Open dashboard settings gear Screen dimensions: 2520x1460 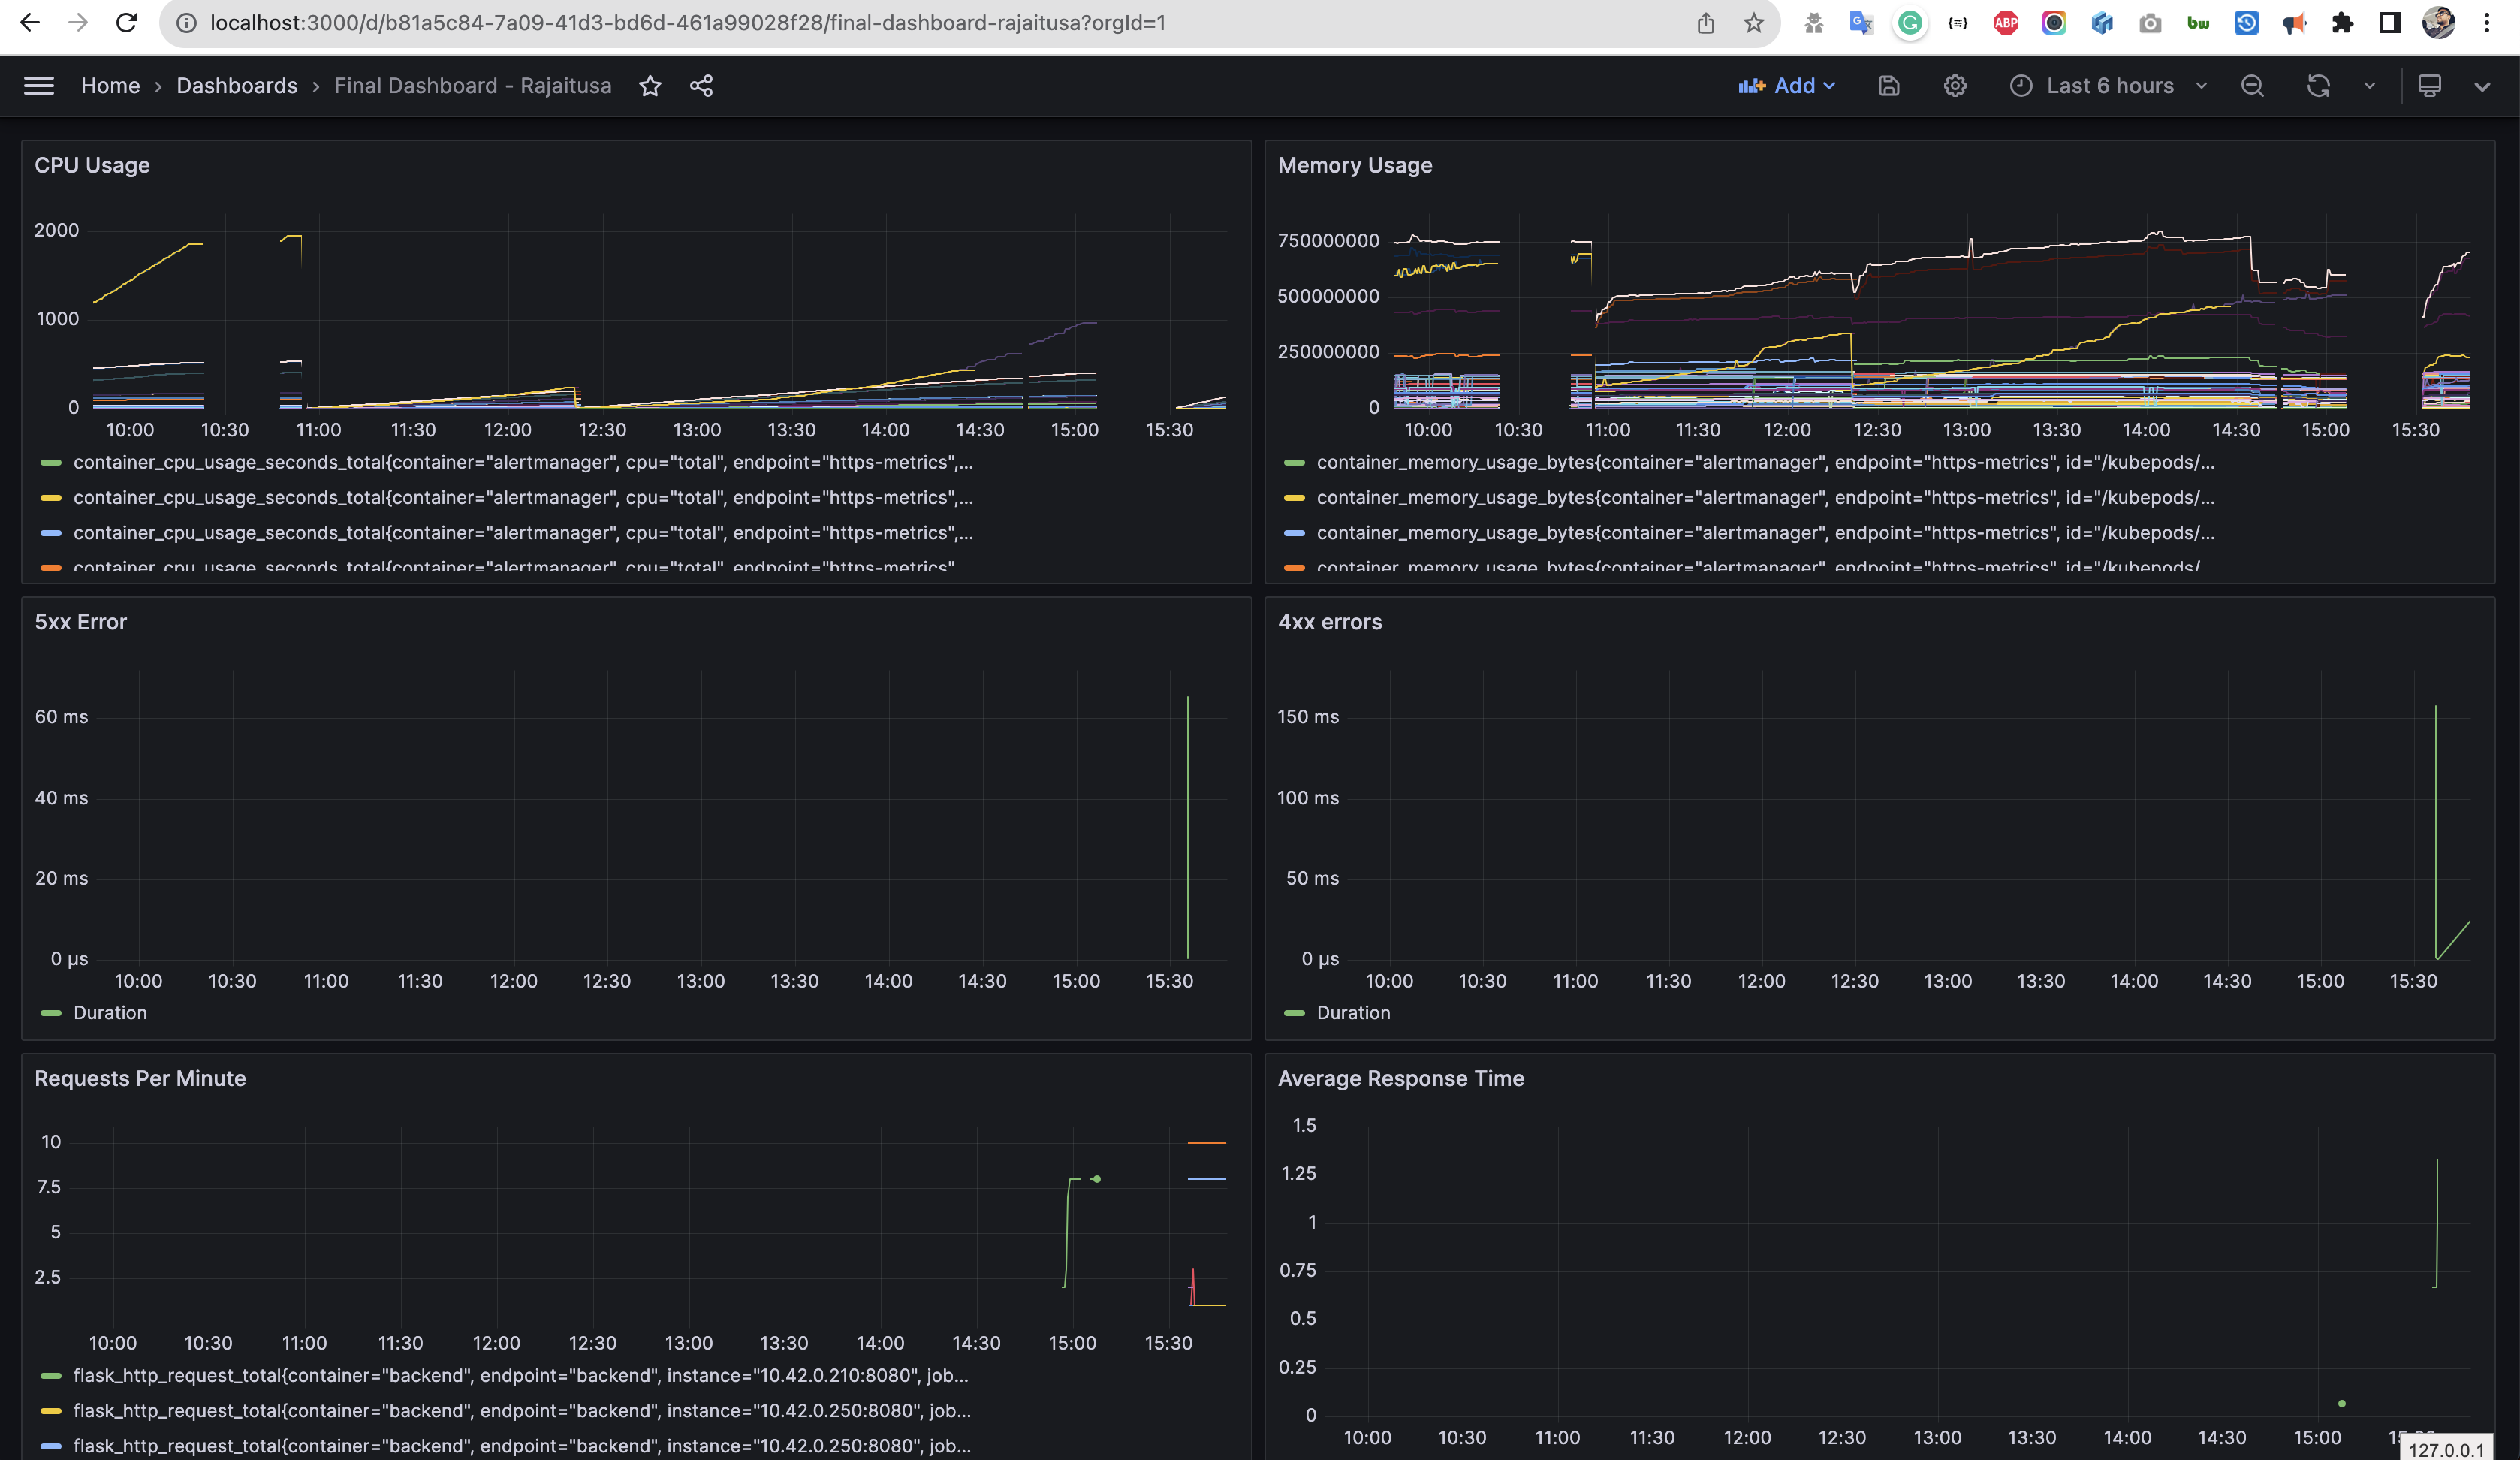(1955, 86)
